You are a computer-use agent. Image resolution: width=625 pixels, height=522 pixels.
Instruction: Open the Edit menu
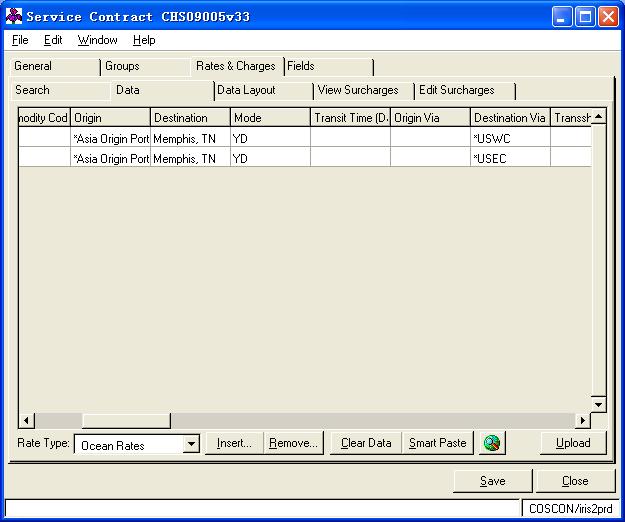[x=53, y=40]
